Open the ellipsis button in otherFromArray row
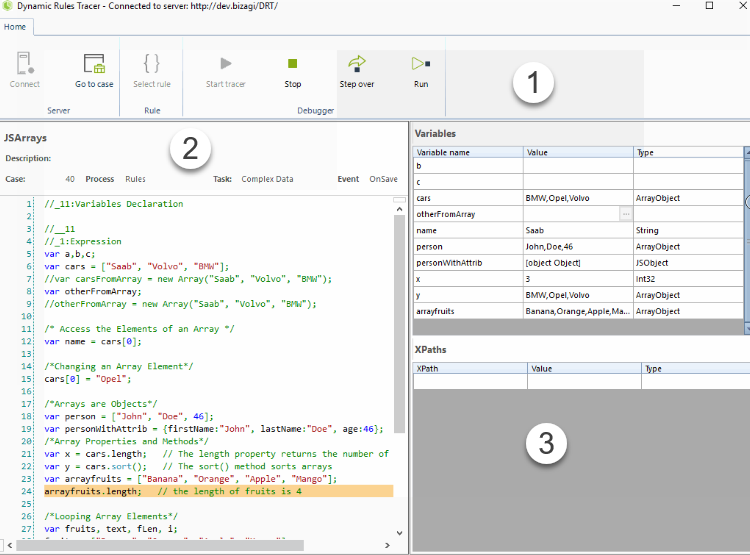Viewport: 750px width, 555px height. click(x=625, y=214)
